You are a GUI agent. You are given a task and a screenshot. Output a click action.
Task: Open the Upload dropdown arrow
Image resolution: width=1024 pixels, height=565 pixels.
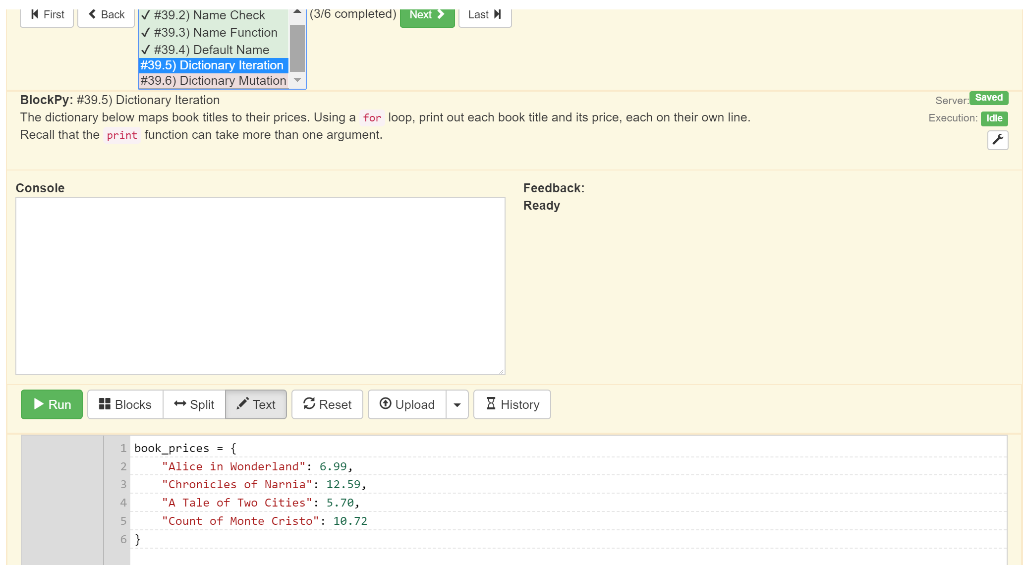tap(457, 404)
